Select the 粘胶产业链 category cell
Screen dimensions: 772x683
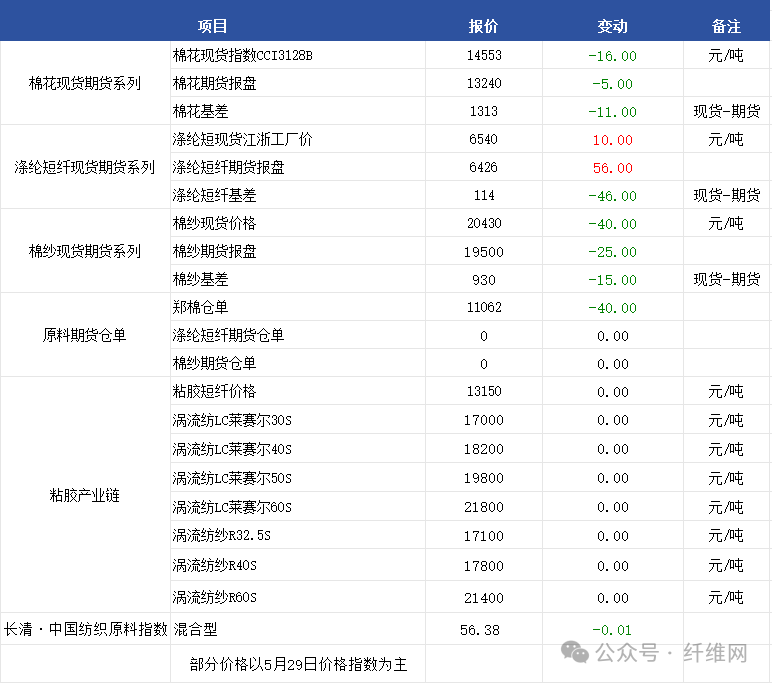(85, 495)
